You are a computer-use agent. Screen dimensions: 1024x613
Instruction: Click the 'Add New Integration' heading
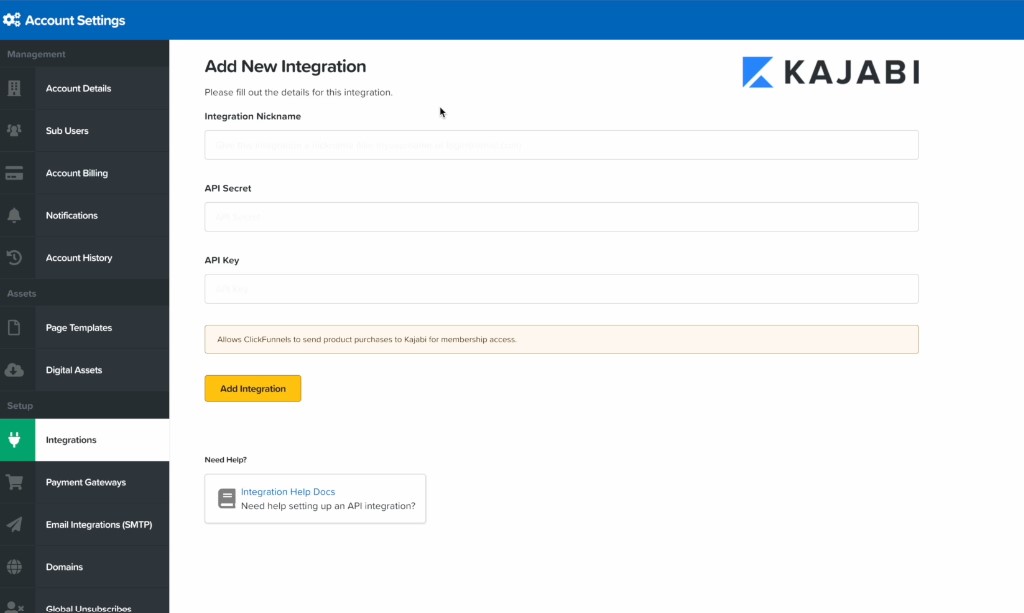tap(285, 67)
